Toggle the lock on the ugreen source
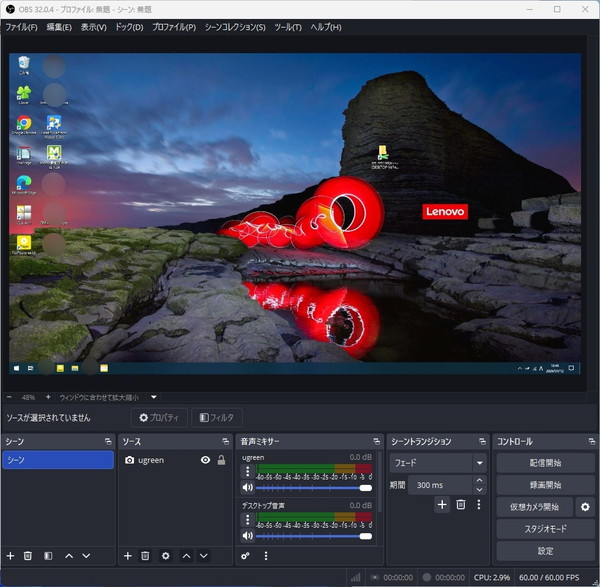Screen dimensions: 600x587 (x=221, y=460)
